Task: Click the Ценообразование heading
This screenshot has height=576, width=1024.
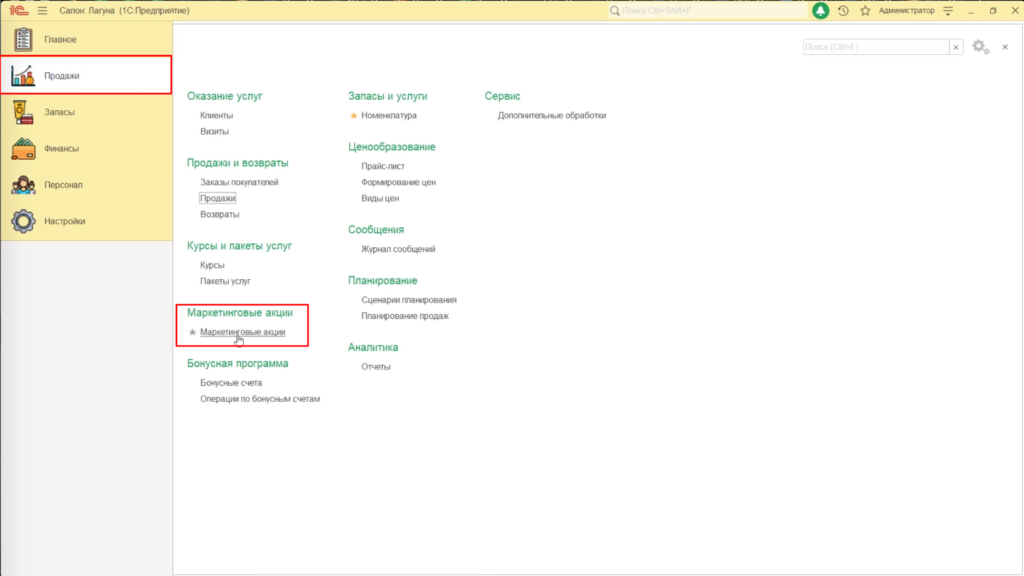Action: click(x=392, y=147)
